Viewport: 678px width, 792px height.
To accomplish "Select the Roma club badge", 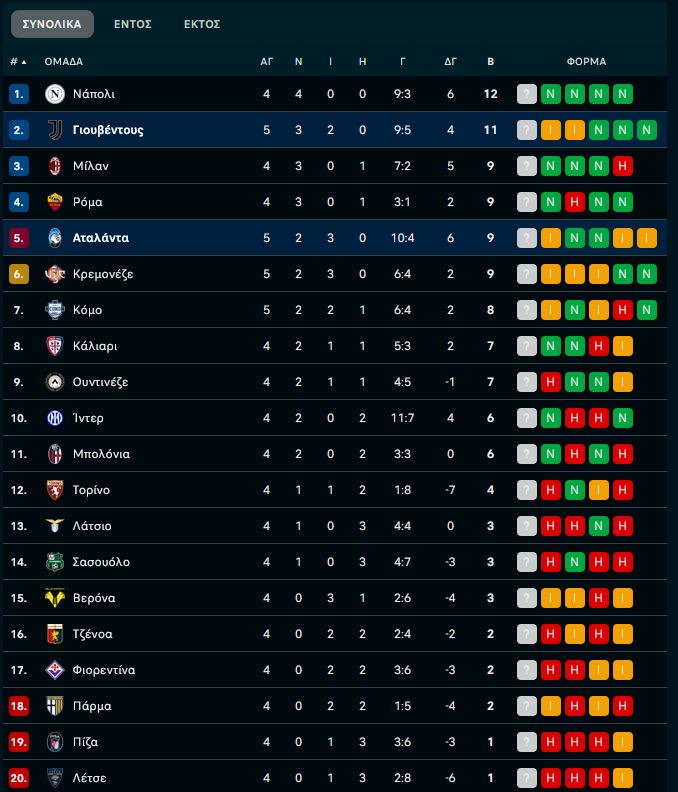I will [x=55, y=202].
